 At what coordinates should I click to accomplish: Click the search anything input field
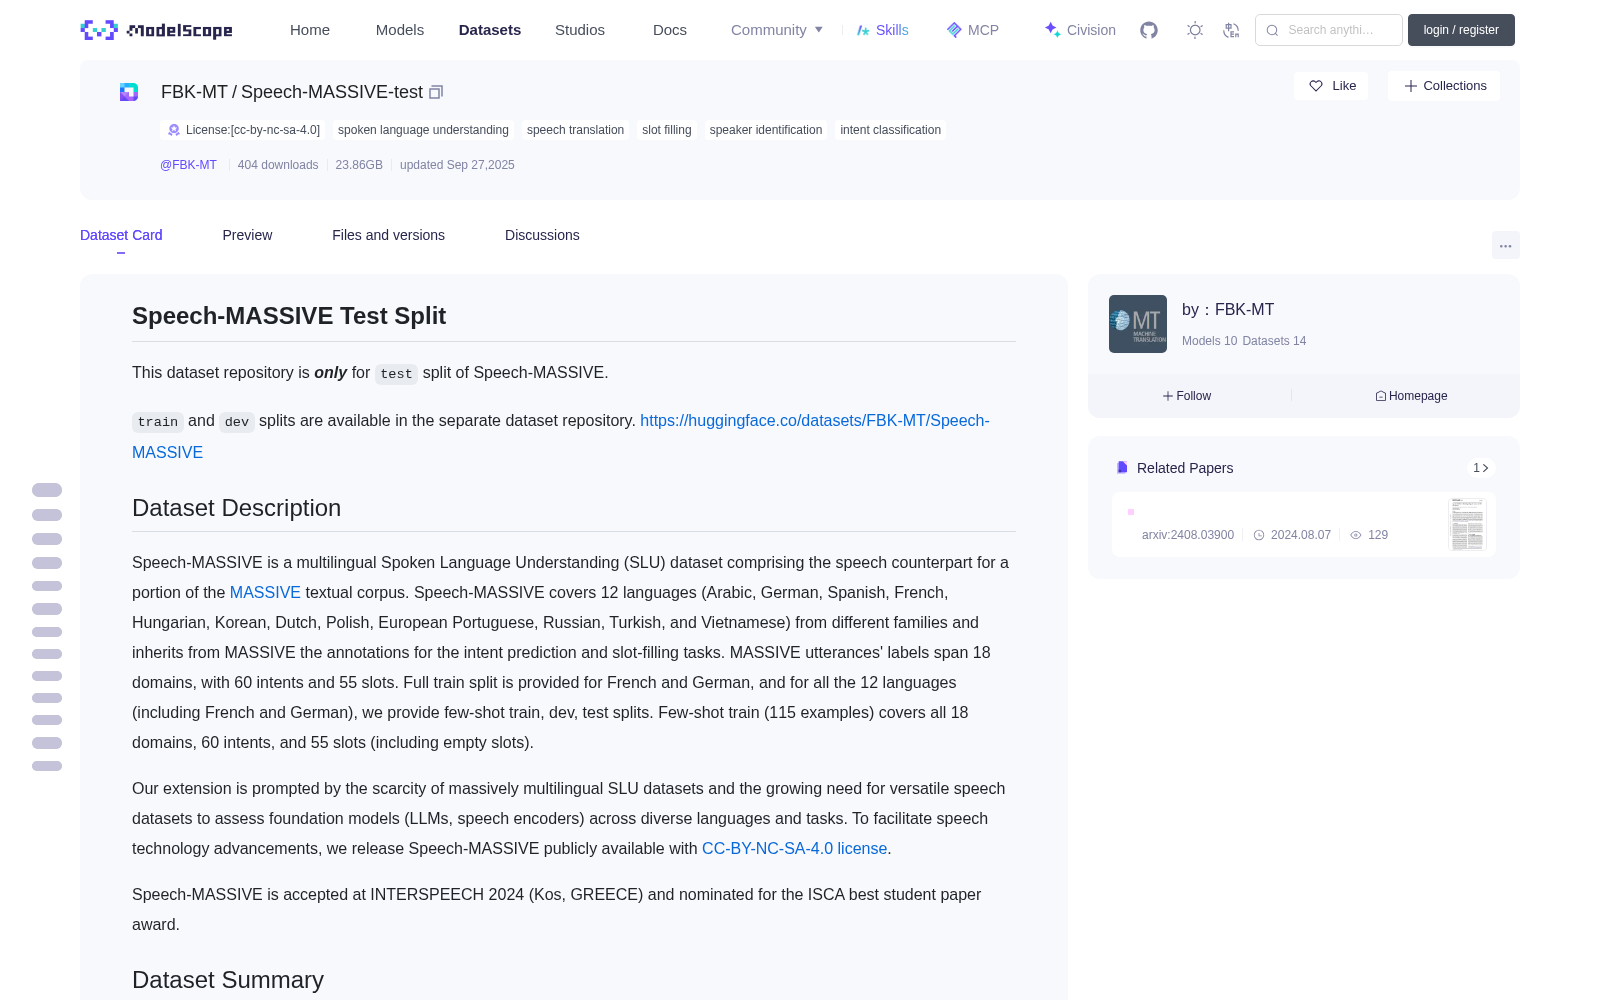[1329, 30]
